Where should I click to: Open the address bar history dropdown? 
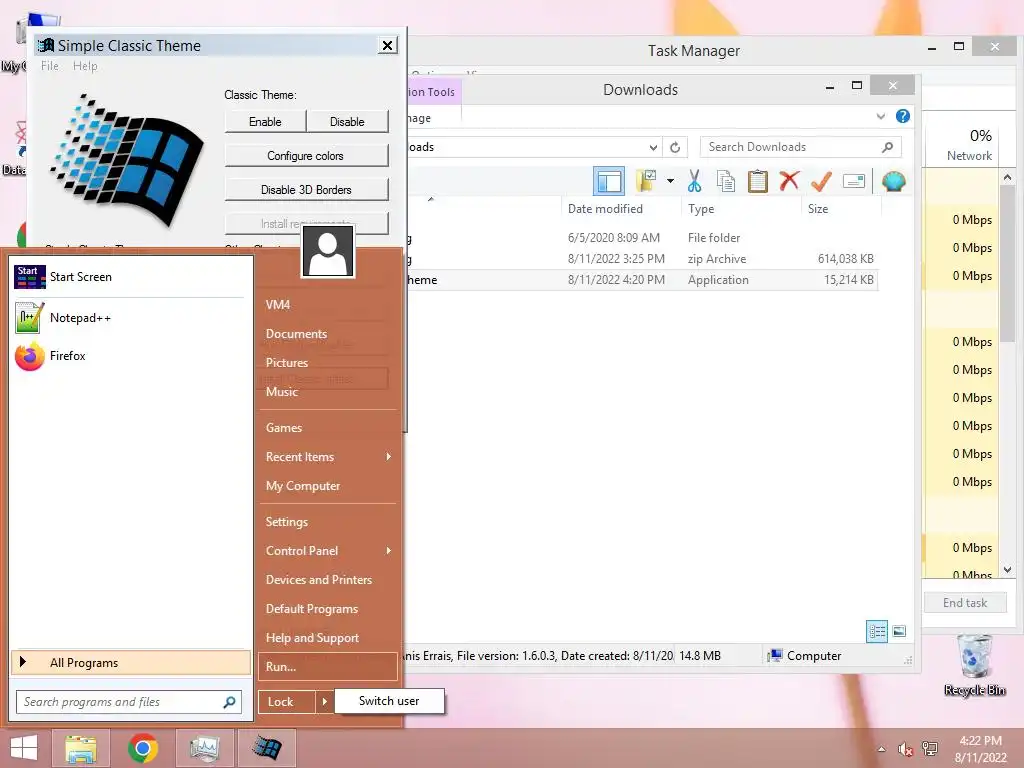point(653,148)
